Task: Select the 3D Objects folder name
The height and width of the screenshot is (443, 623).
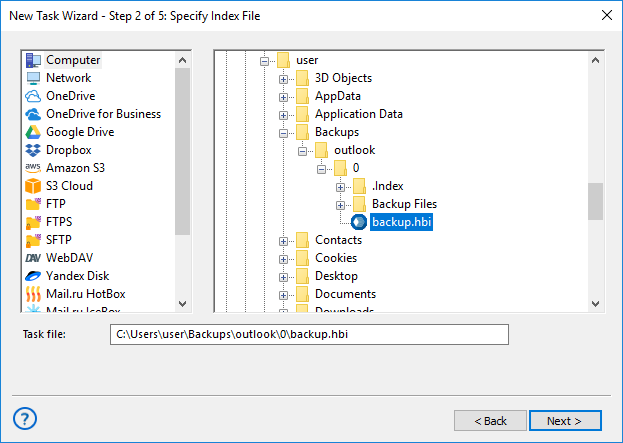Action: 343,78
